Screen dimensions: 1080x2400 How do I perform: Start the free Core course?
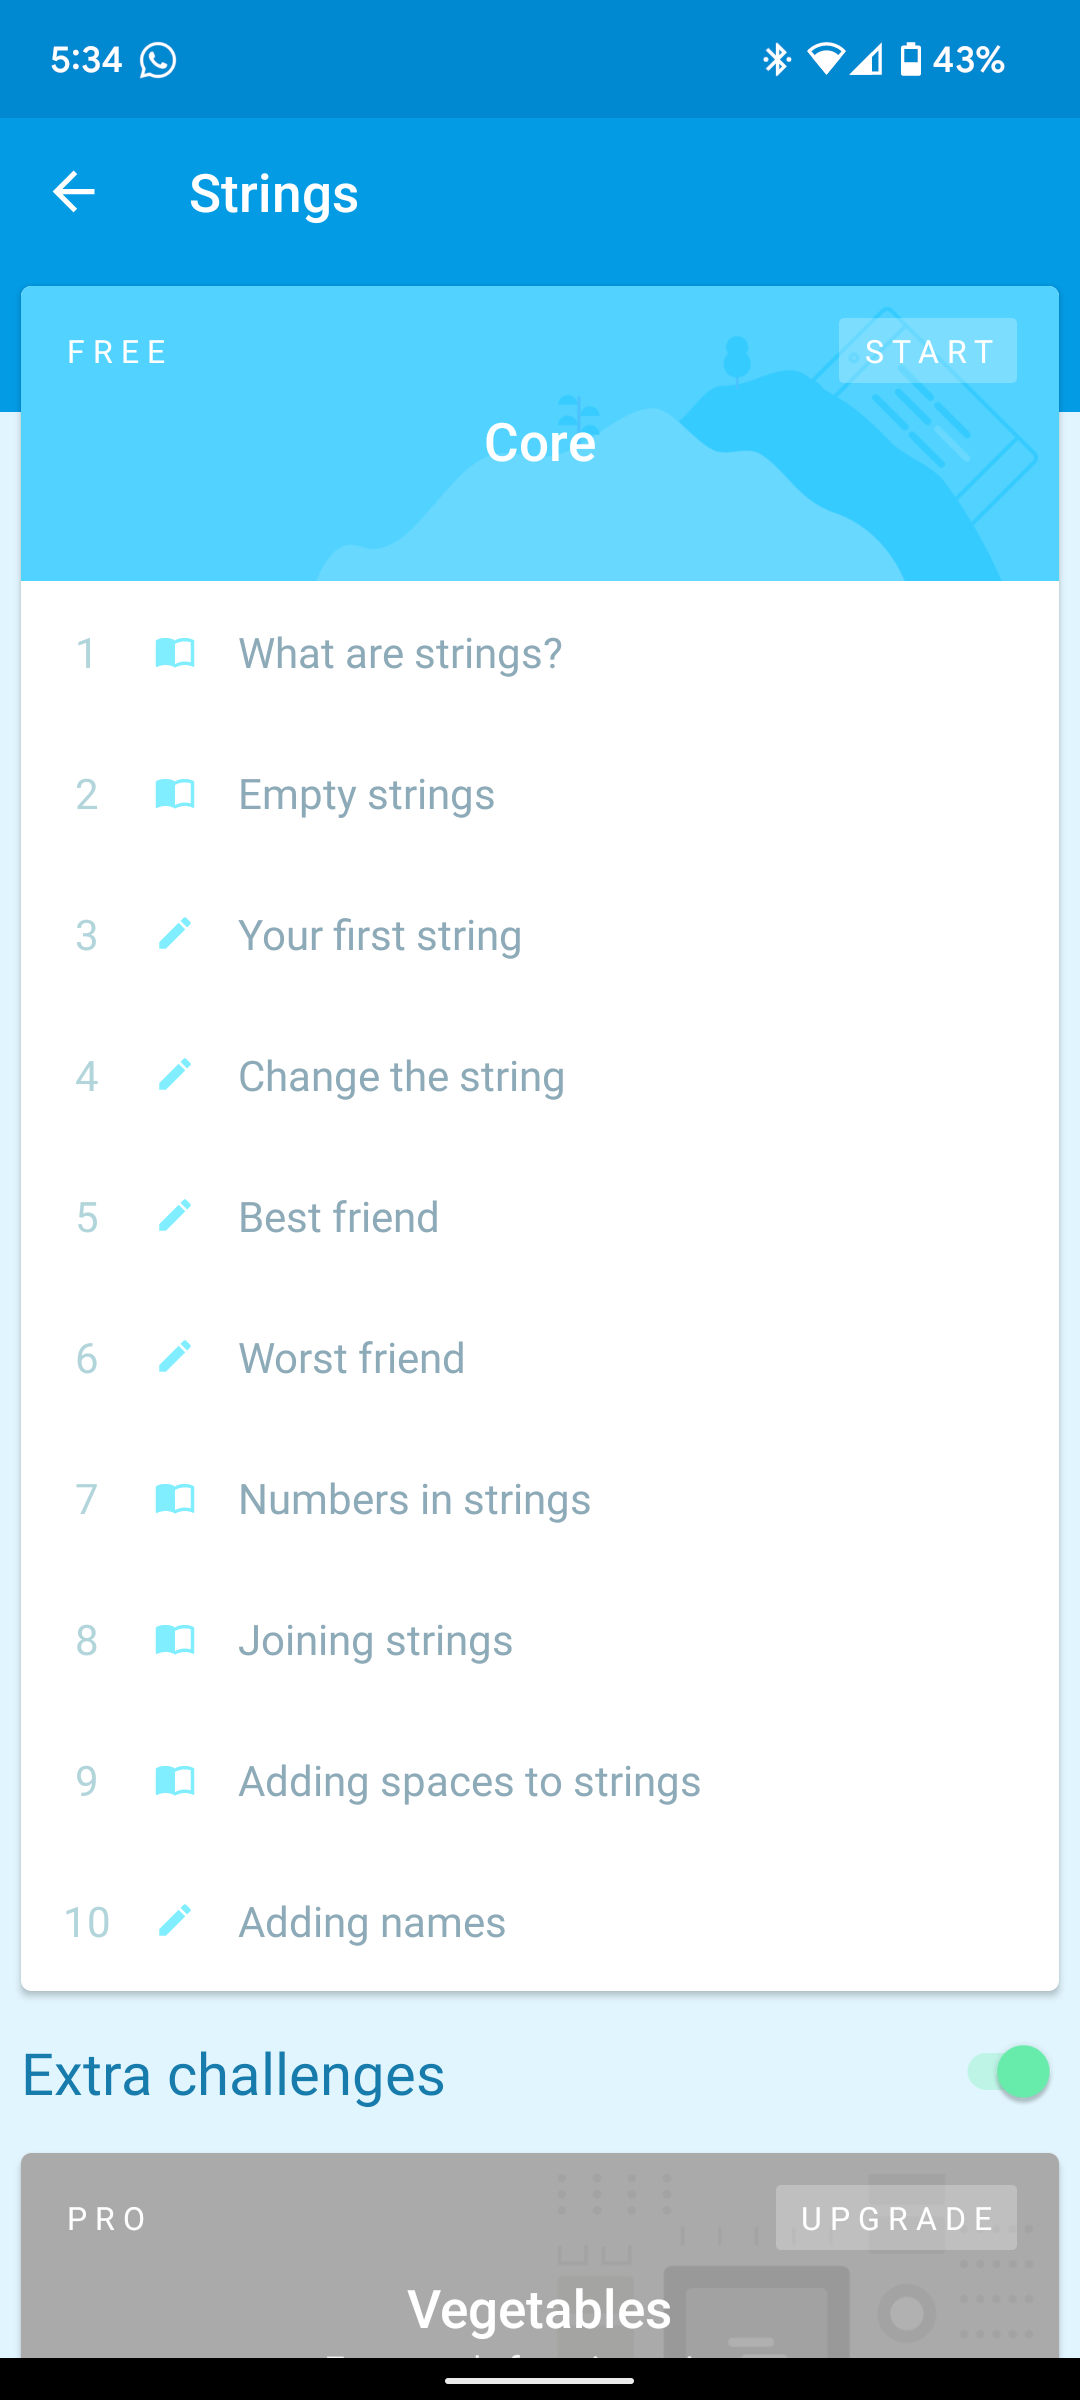click(x=928, y=351)
